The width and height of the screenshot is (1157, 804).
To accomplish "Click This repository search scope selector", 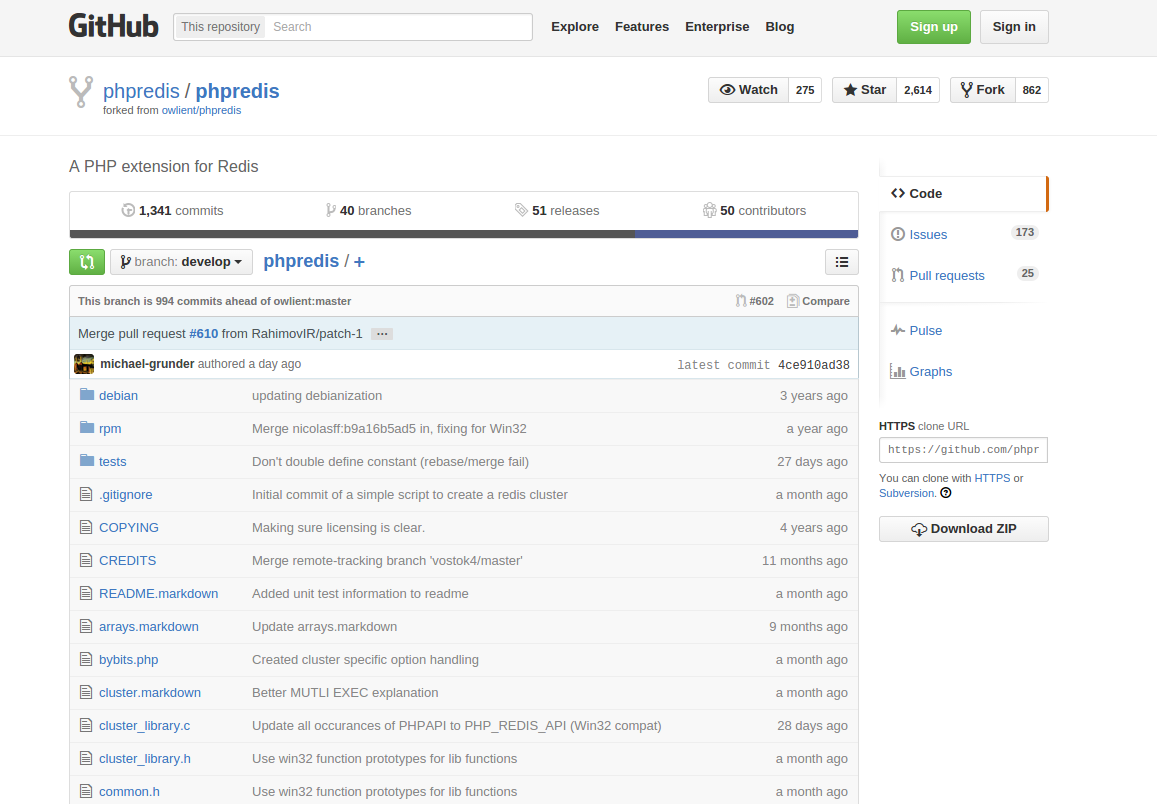I will tap(220, 27).
